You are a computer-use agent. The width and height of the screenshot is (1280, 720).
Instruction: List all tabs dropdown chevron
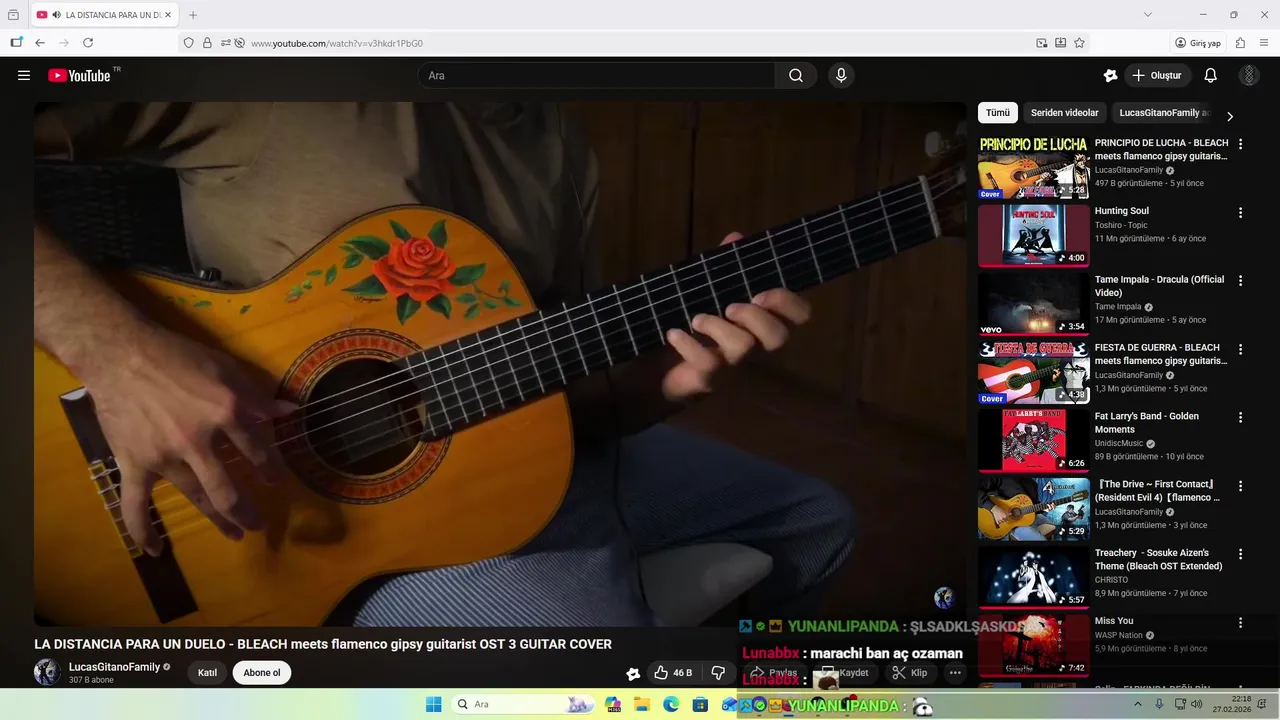click(1148, 15)
